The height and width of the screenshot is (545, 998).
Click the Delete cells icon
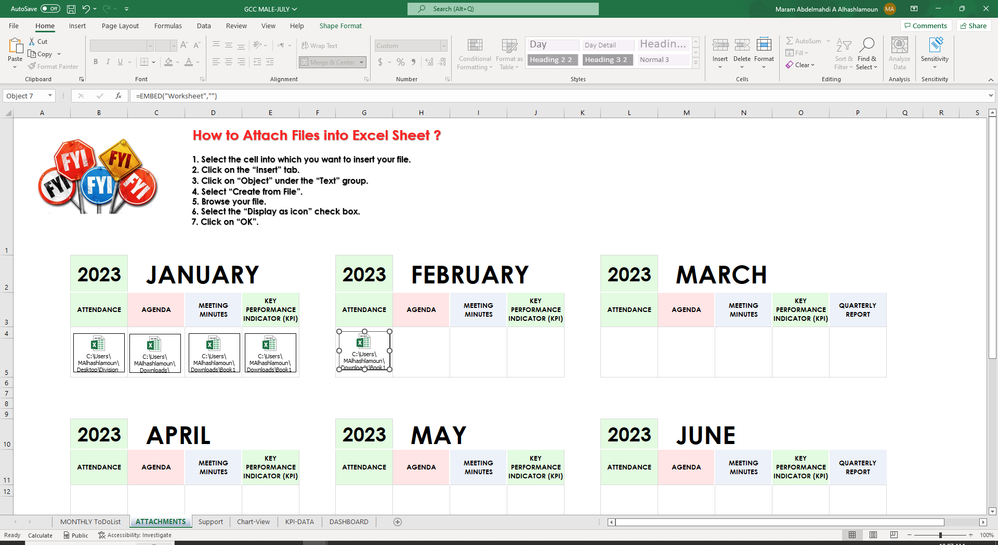click(x=742, y=45)
